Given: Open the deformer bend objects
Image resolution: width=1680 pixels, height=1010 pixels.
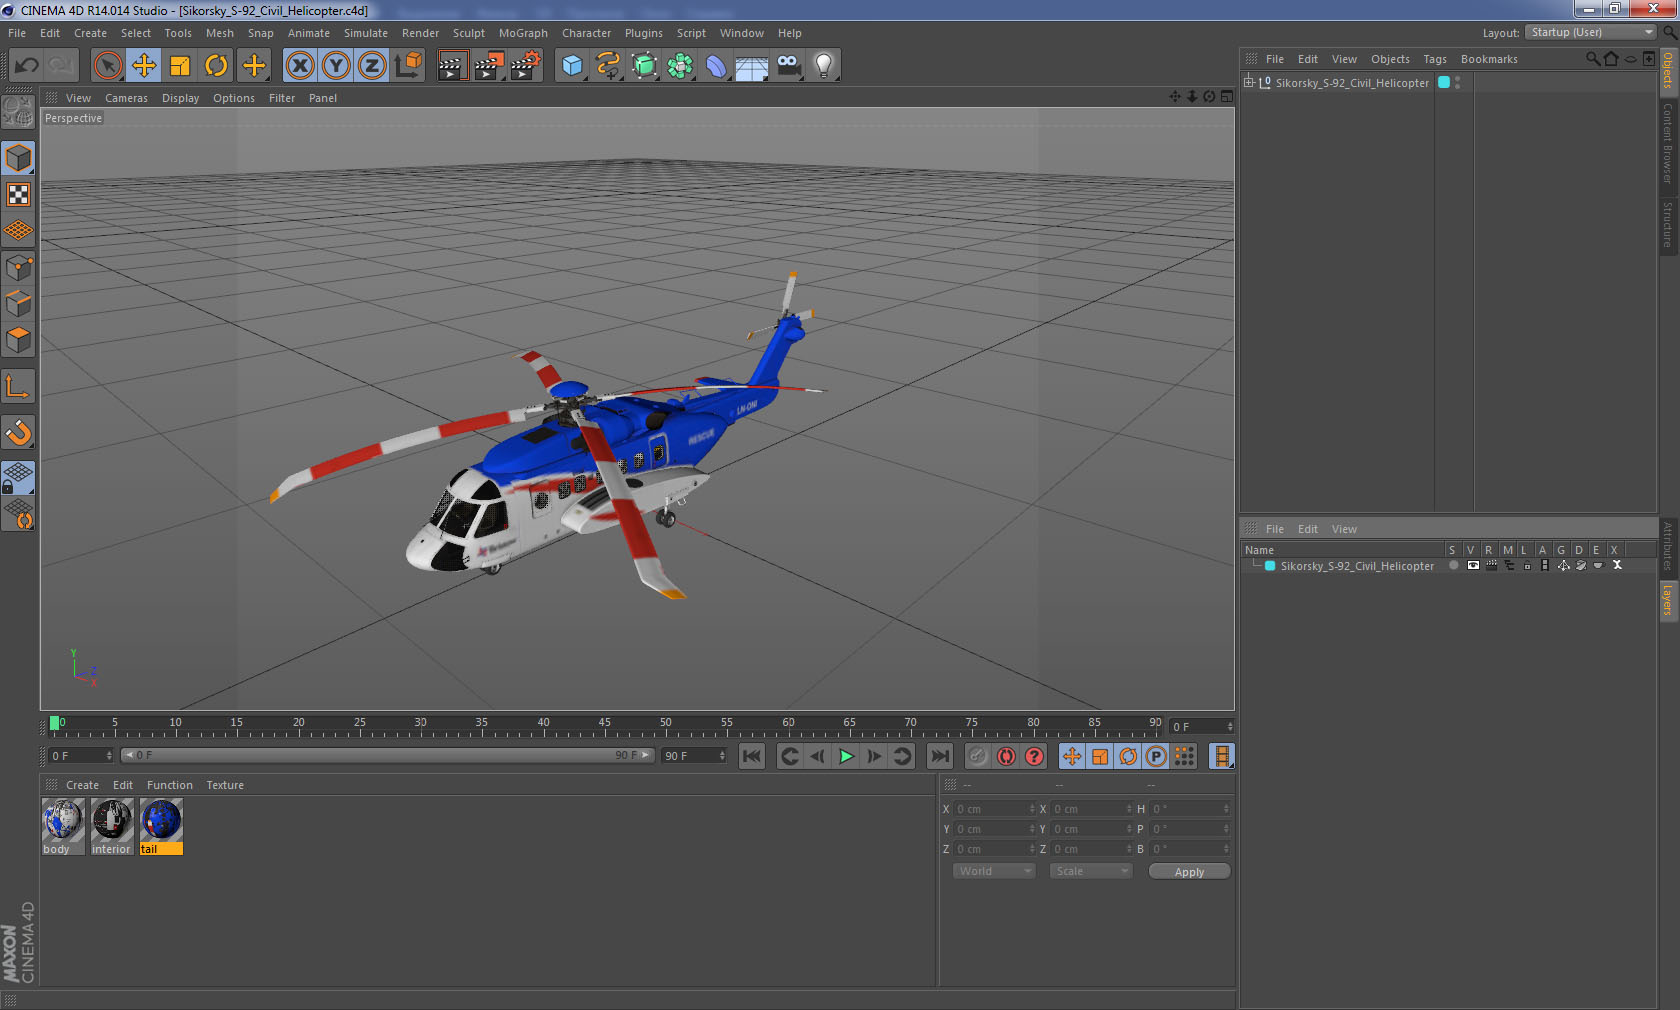Looking at the screenshot, I should point(716,66).
